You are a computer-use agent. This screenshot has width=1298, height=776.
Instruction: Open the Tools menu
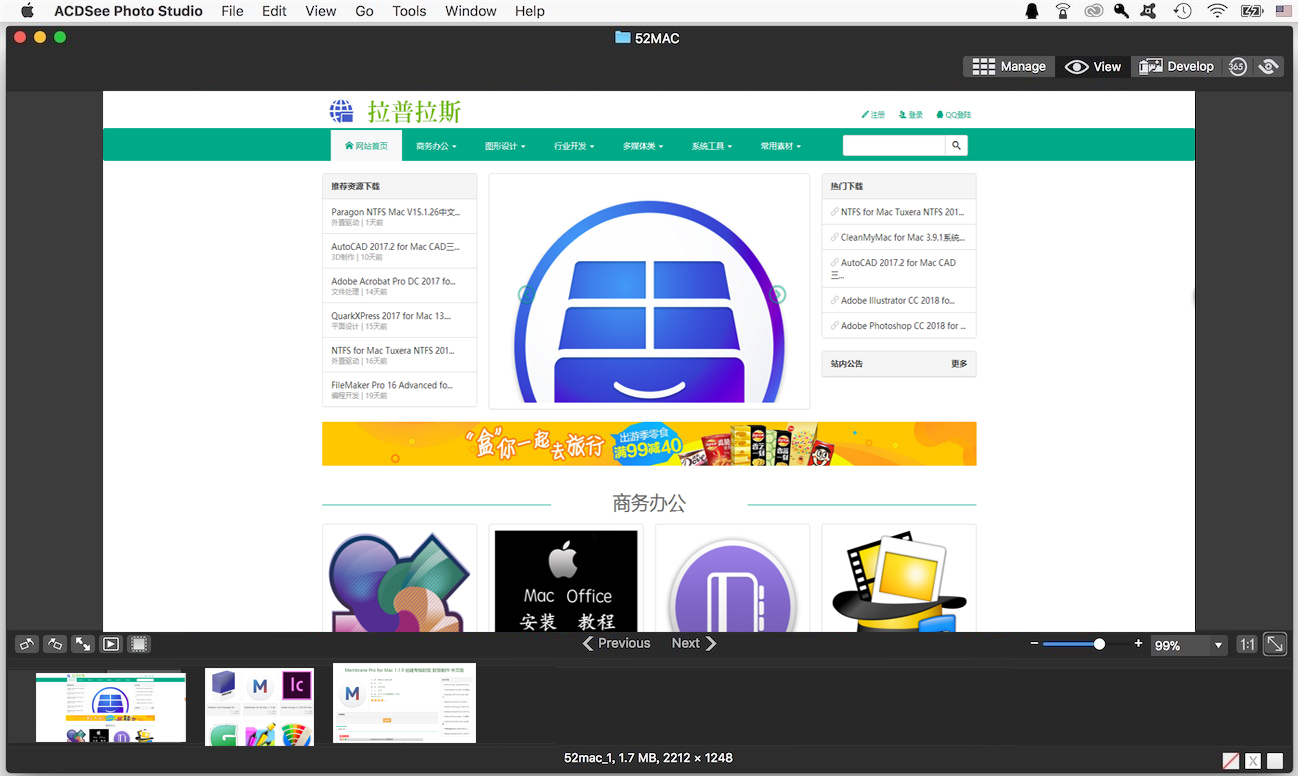(x=409, y=11)
